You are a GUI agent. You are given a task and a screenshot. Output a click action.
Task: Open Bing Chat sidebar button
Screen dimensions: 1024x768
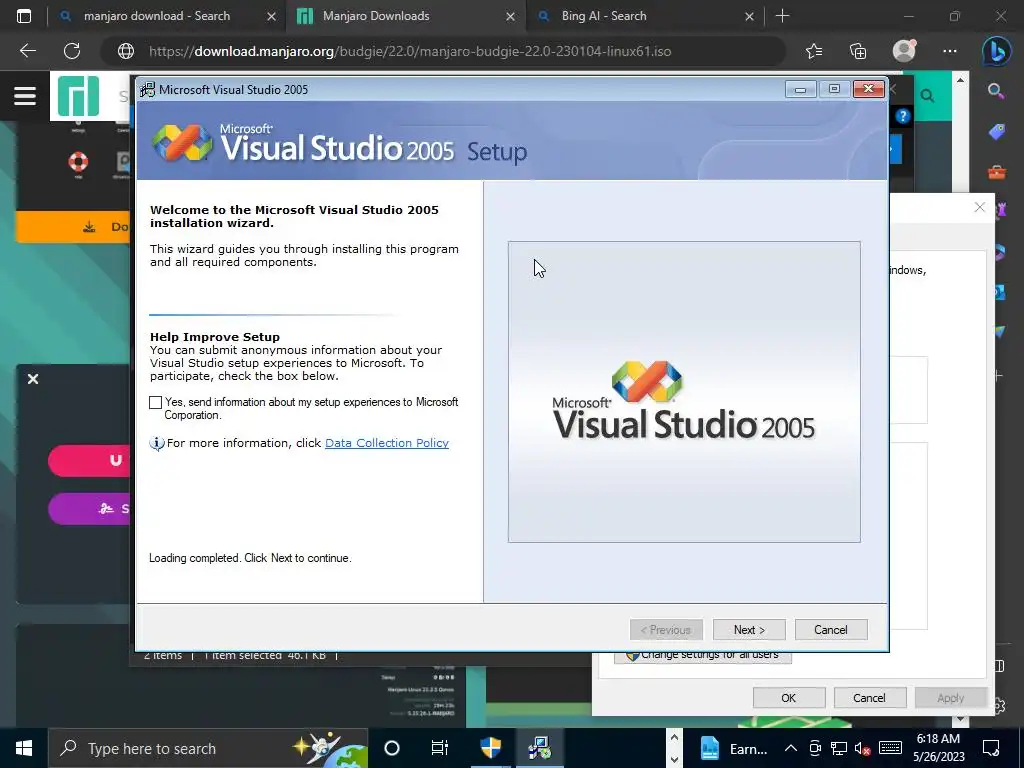coord(997,51)
